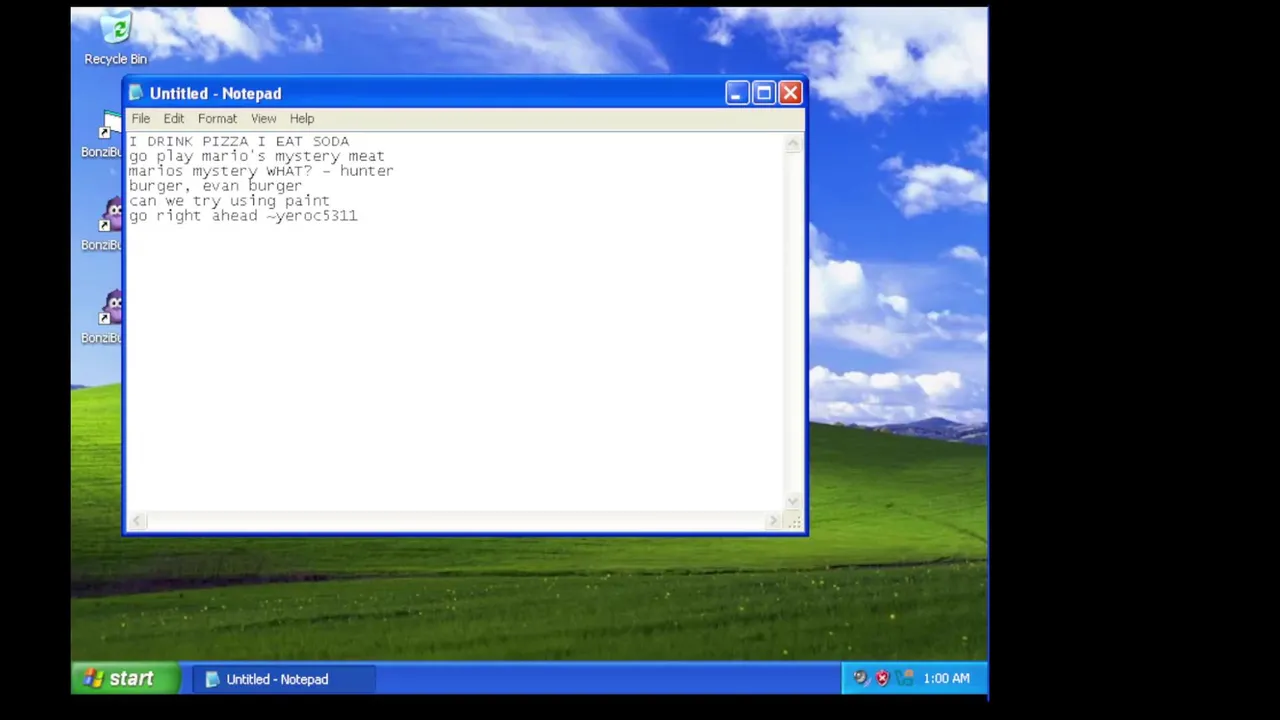Click the "Untitled - Notepad" window title
The image size is (1280, 720).
click(215, 93)
